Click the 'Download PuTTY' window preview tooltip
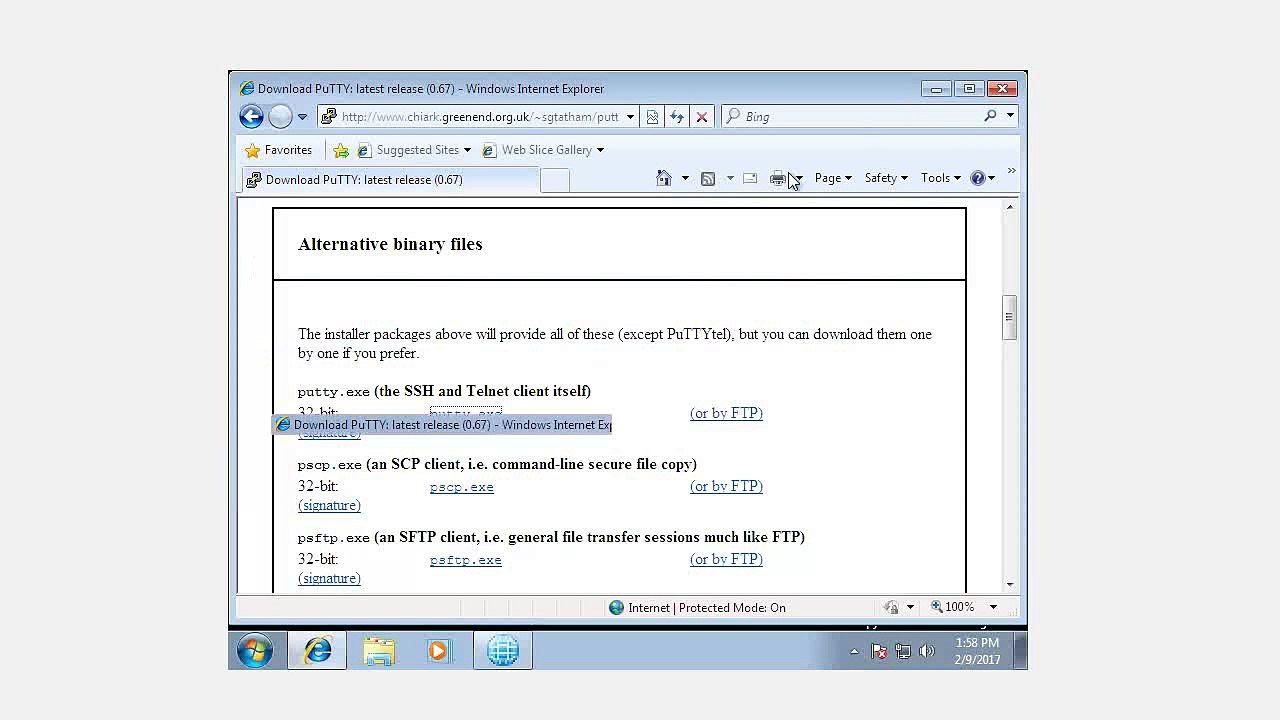The image size is (1280, 720). point(442,425)
